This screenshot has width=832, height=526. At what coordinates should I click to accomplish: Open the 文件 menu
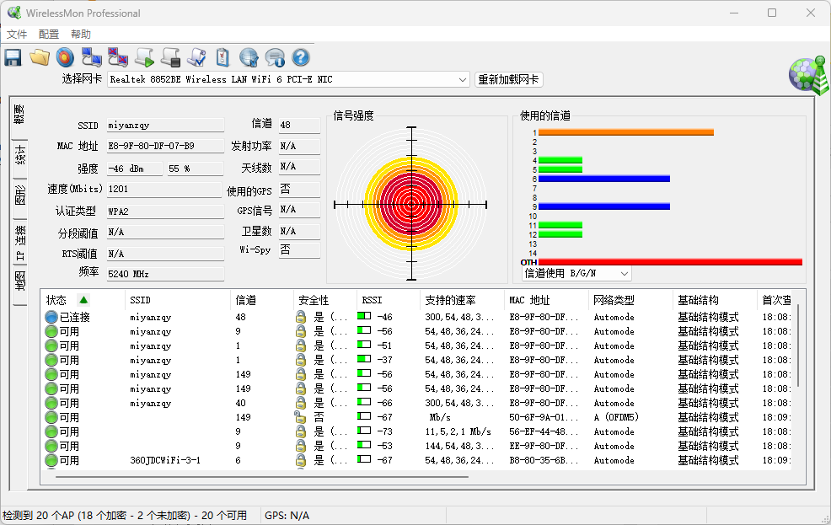(x=17, y=34)
